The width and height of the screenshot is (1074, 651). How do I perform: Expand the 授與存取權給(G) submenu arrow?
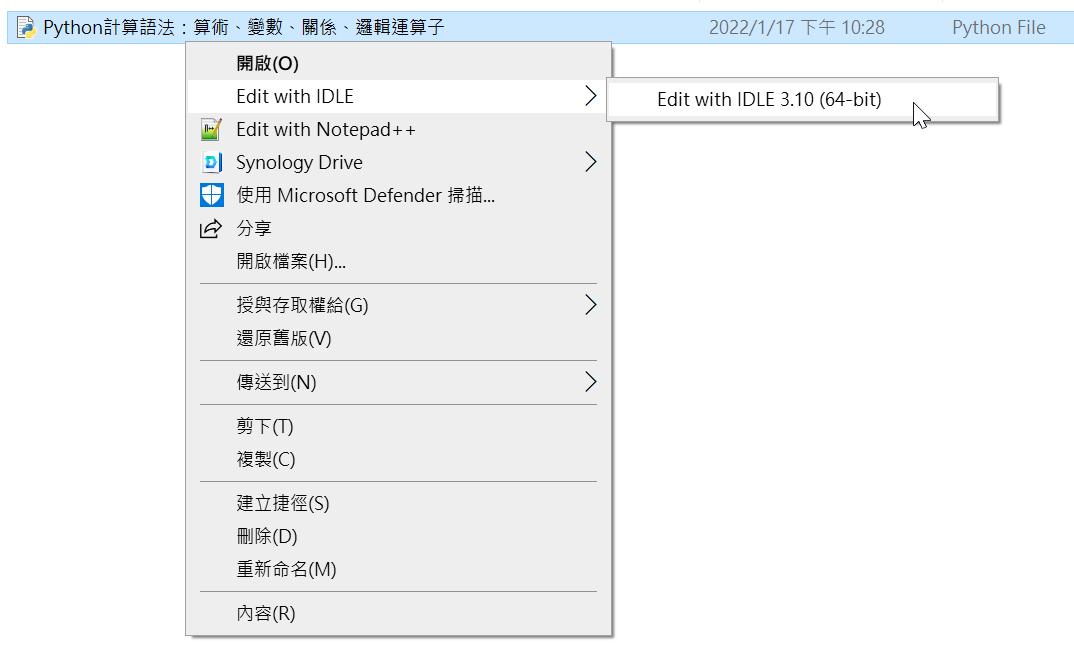[x=590, y=305]
